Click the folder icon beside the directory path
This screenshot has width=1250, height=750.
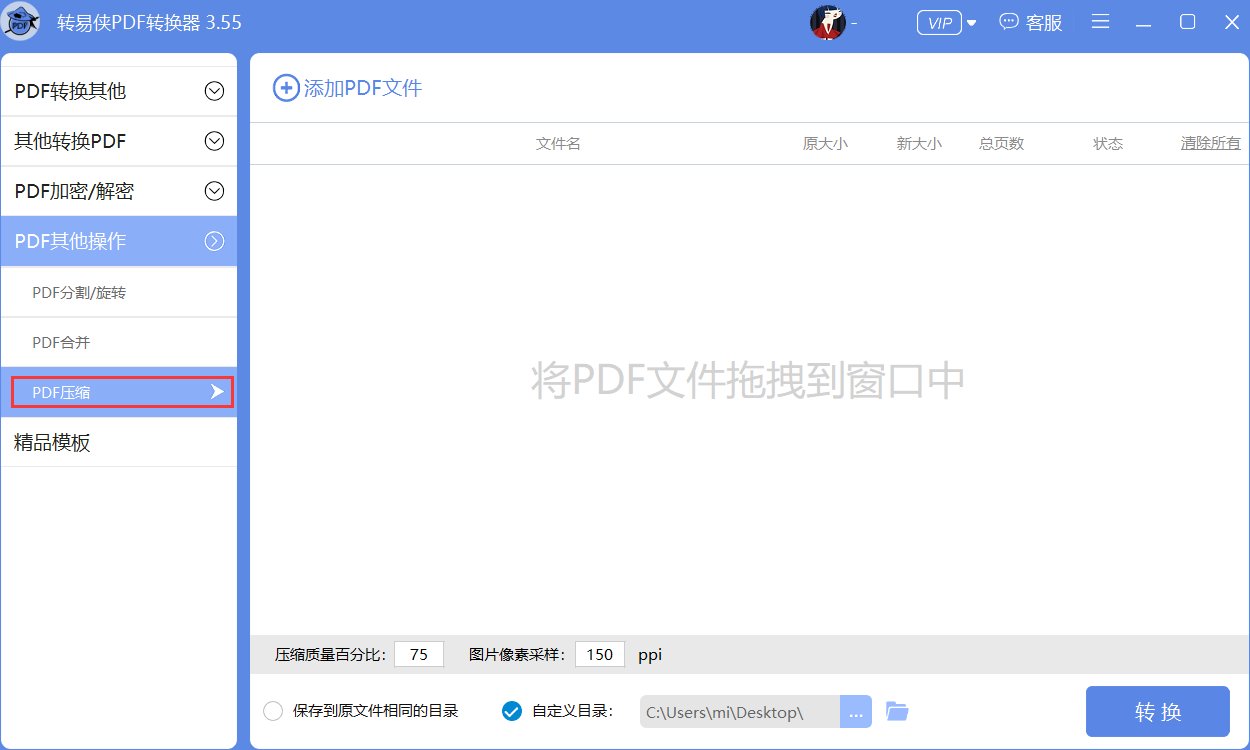tap(897, 711)
